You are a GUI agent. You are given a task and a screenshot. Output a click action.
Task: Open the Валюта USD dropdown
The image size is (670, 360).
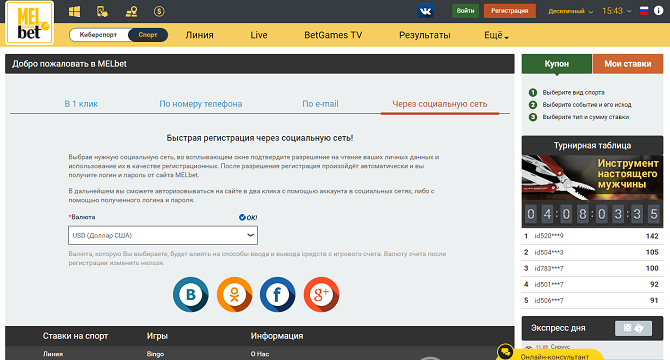163,235
